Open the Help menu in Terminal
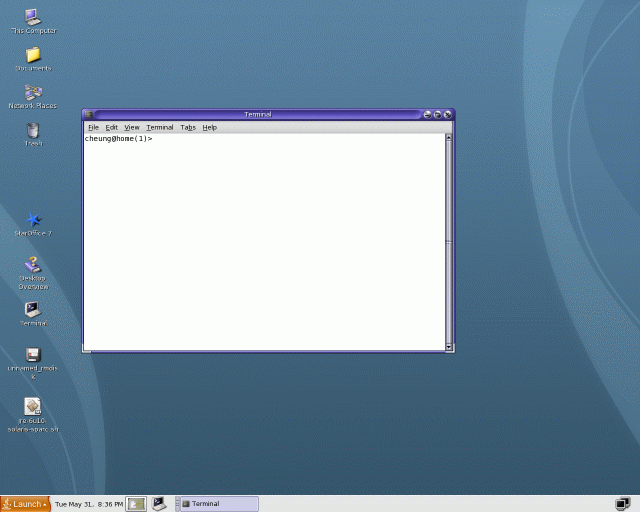This screenshot has width=640, height=512. coord(210,127)
